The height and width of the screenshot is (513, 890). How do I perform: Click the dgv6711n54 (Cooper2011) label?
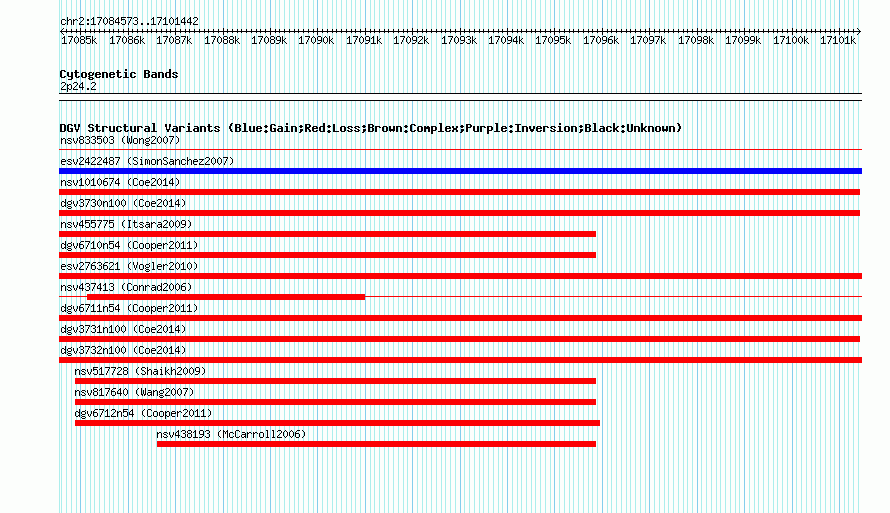coord(129,308)
